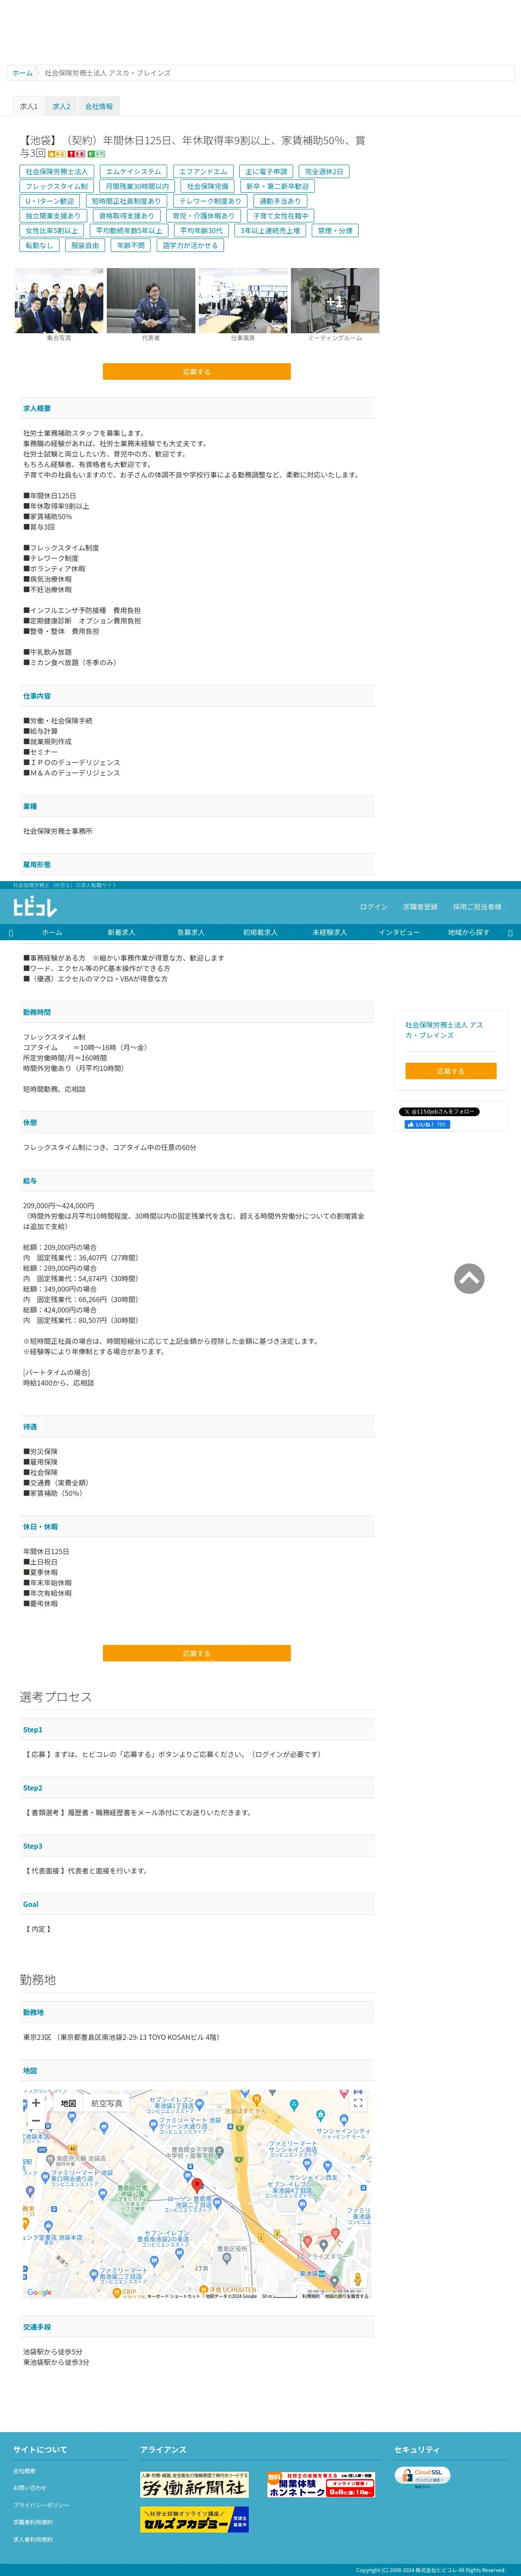The width and height of the screenshot is (521, 2576).
Task: Open the ミーティングルーム +1 thumbnail
Action: point(335,300)
